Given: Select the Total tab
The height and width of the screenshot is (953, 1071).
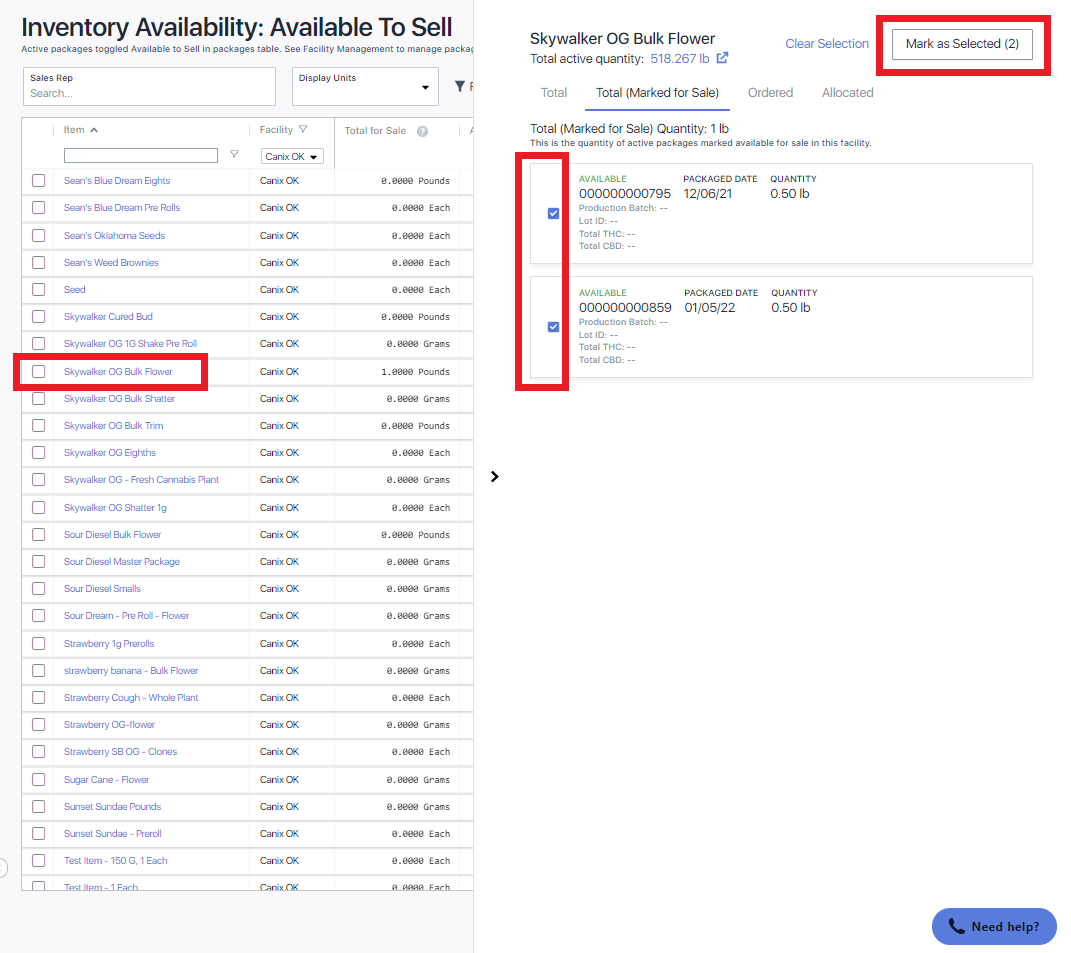Looking at the screenshot, I should 554,93.
